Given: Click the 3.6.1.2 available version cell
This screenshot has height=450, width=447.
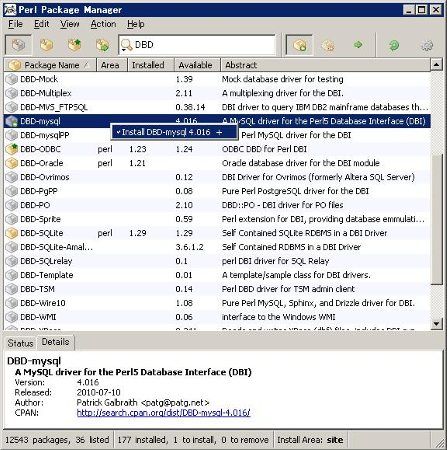Looking at the screenshot, I should pos(189,247).
